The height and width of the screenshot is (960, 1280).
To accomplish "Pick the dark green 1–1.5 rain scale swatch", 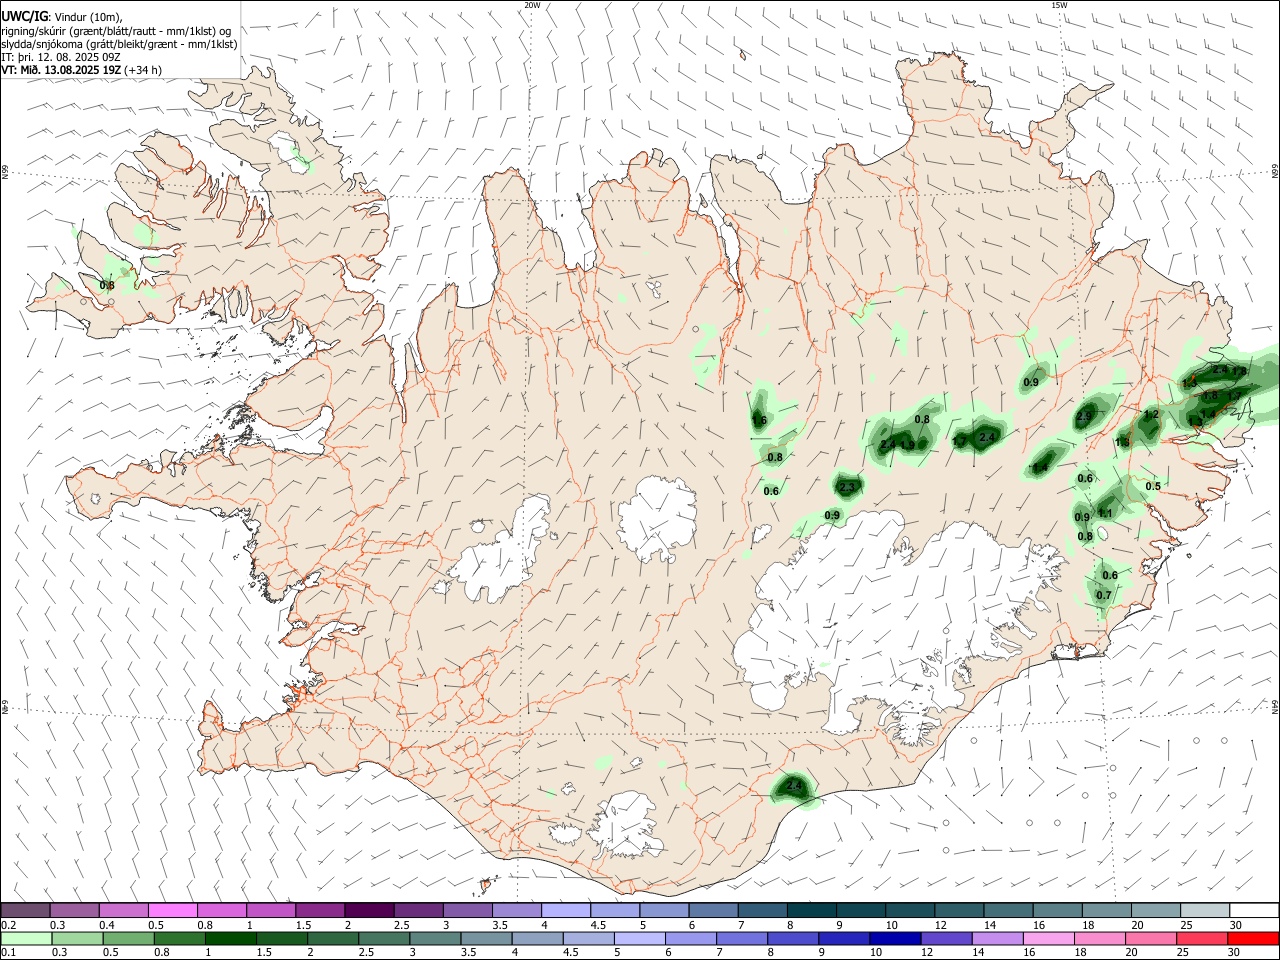I will 233,938.
